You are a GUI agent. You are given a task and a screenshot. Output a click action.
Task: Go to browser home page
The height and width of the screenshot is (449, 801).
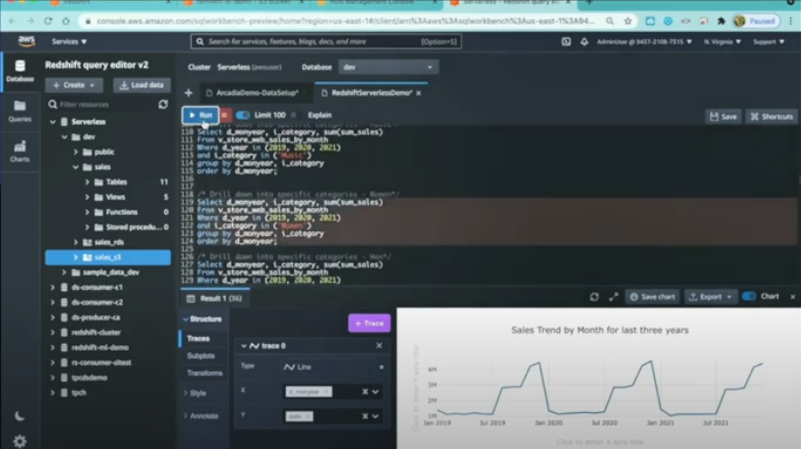[x=66, y=21]
